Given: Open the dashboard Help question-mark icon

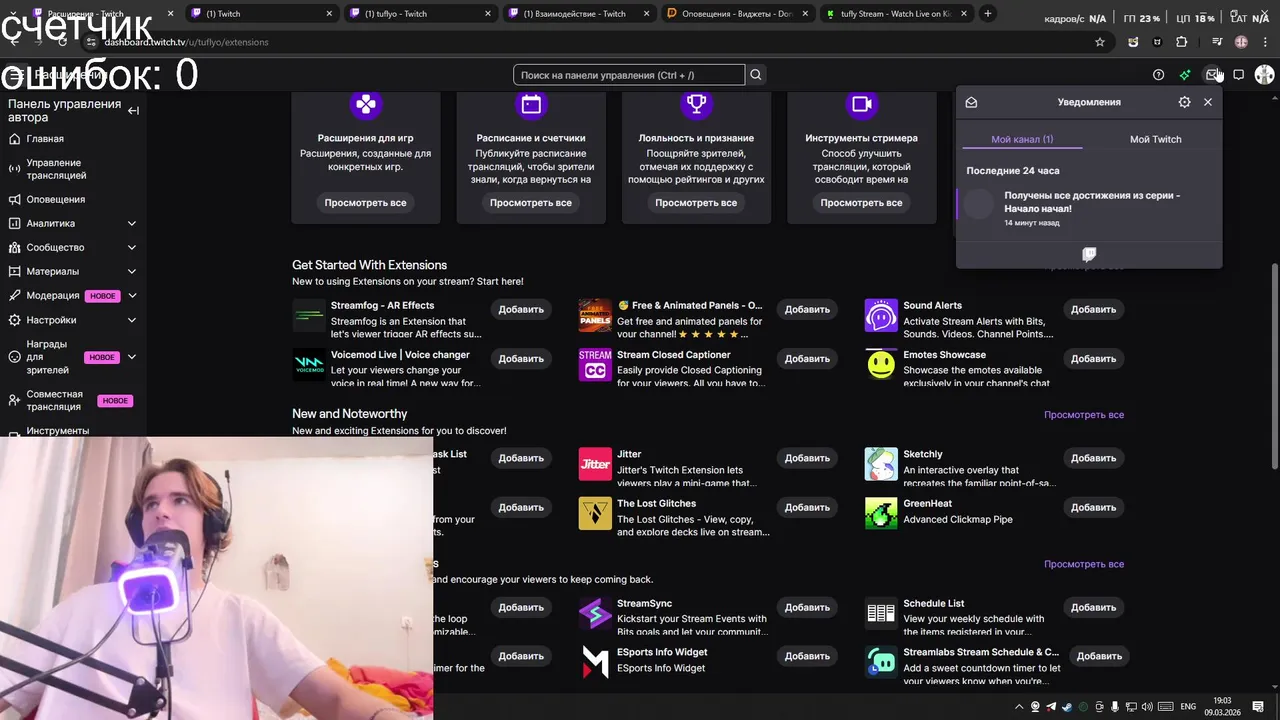Looking at the screenshot, I should pyautogui.click(x=1158, y=75).
